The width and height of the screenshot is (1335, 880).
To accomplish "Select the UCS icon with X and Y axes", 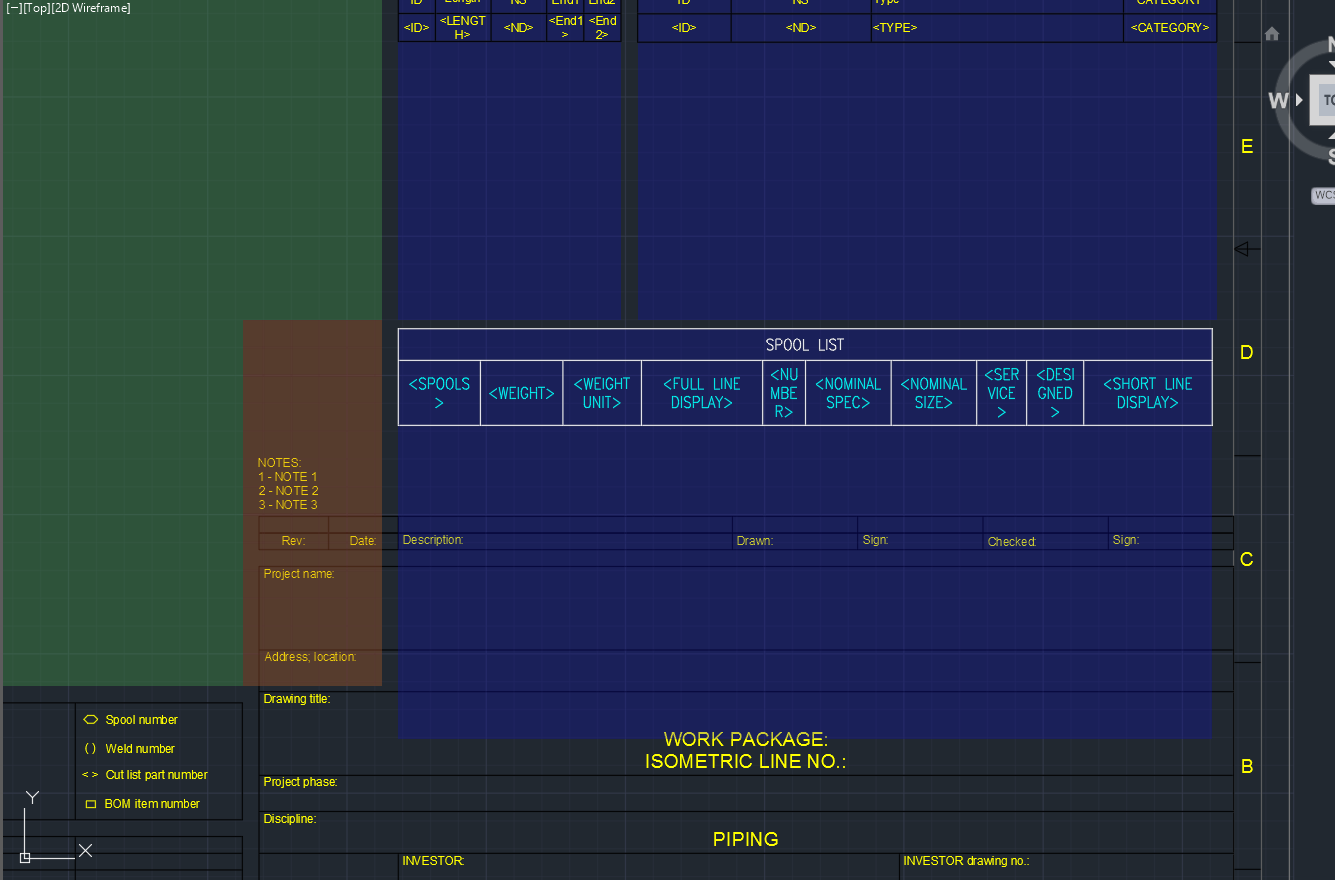I will [57, 826].
